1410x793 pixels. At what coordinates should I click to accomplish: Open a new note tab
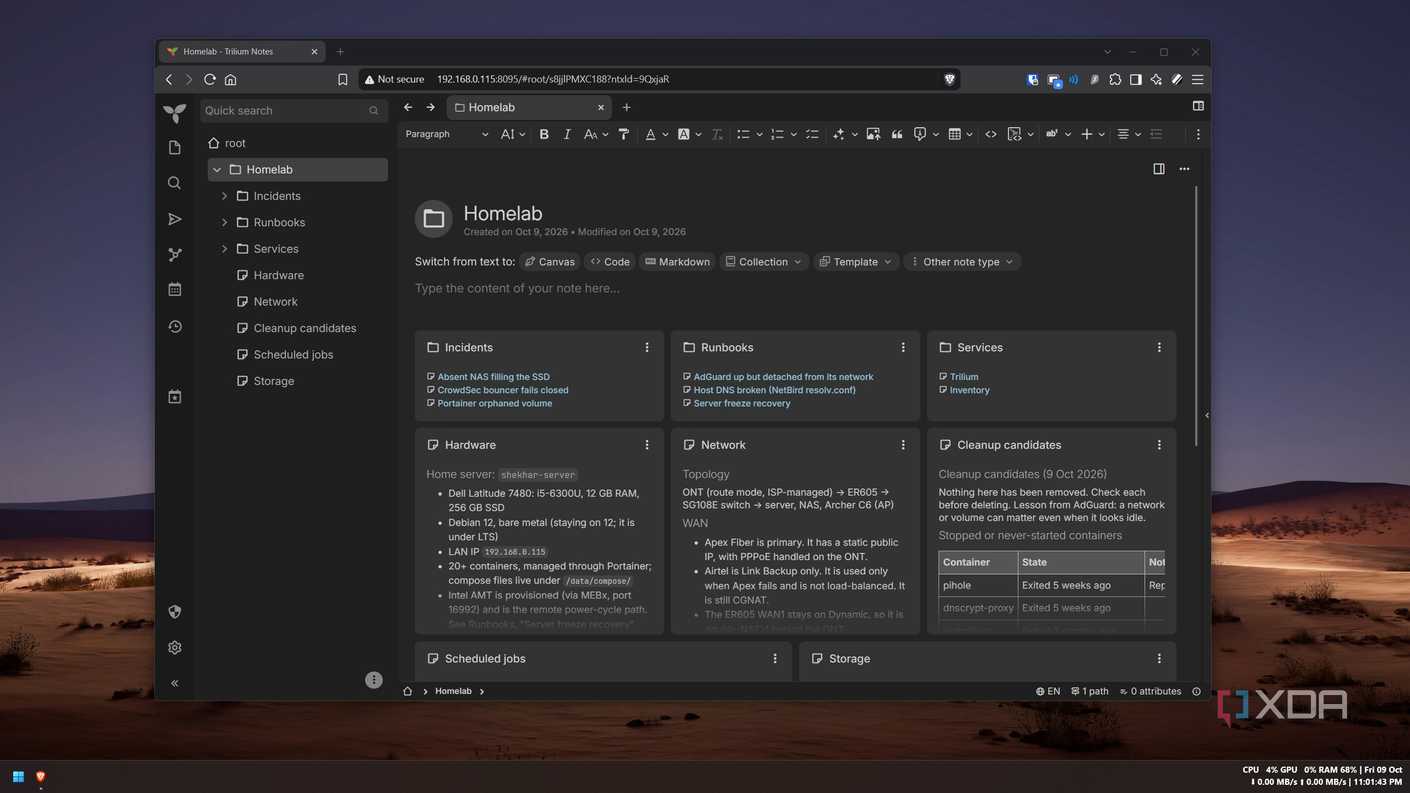[x=626, y=107]
